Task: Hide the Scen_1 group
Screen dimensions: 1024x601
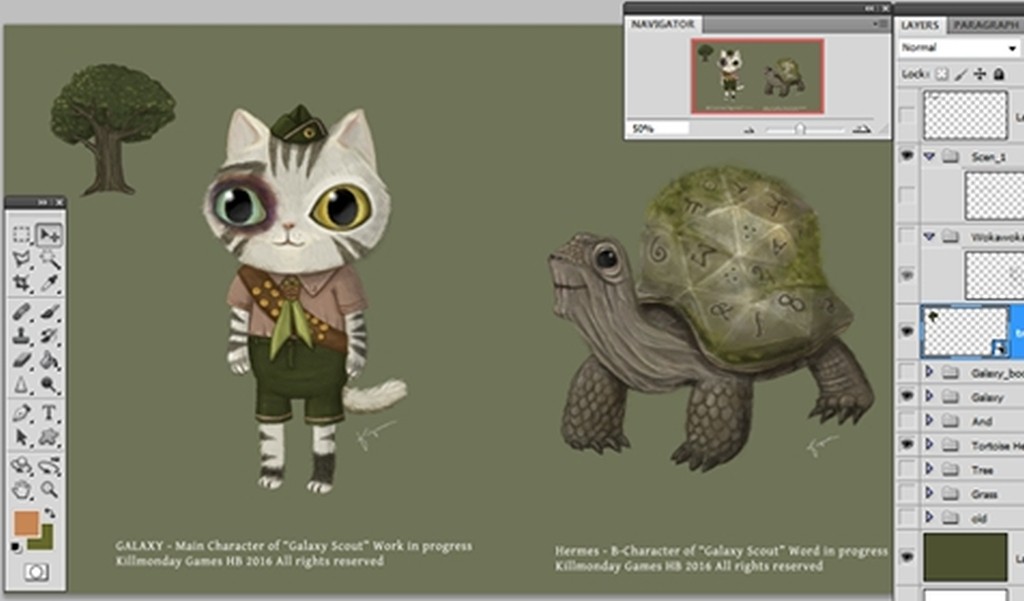Action: [906, 156]
